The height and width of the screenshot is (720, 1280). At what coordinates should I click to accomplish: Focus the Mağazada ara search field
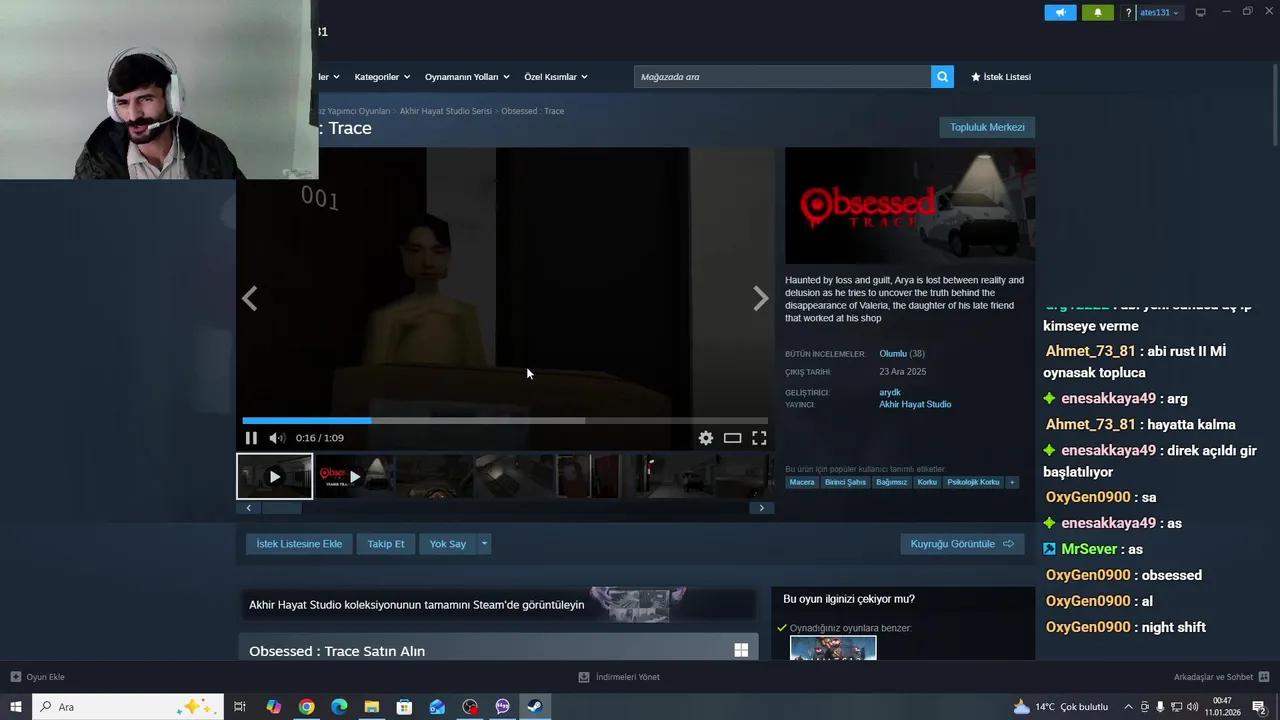782,77
